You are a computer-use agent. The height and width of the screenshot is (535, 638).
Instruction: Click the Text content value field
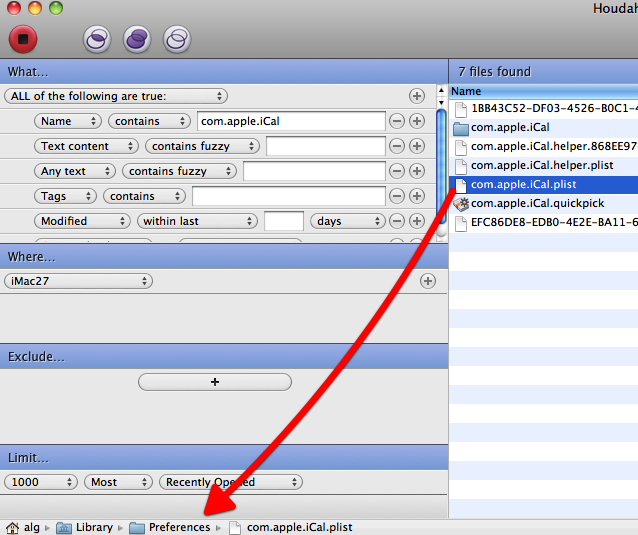(326, 146)
